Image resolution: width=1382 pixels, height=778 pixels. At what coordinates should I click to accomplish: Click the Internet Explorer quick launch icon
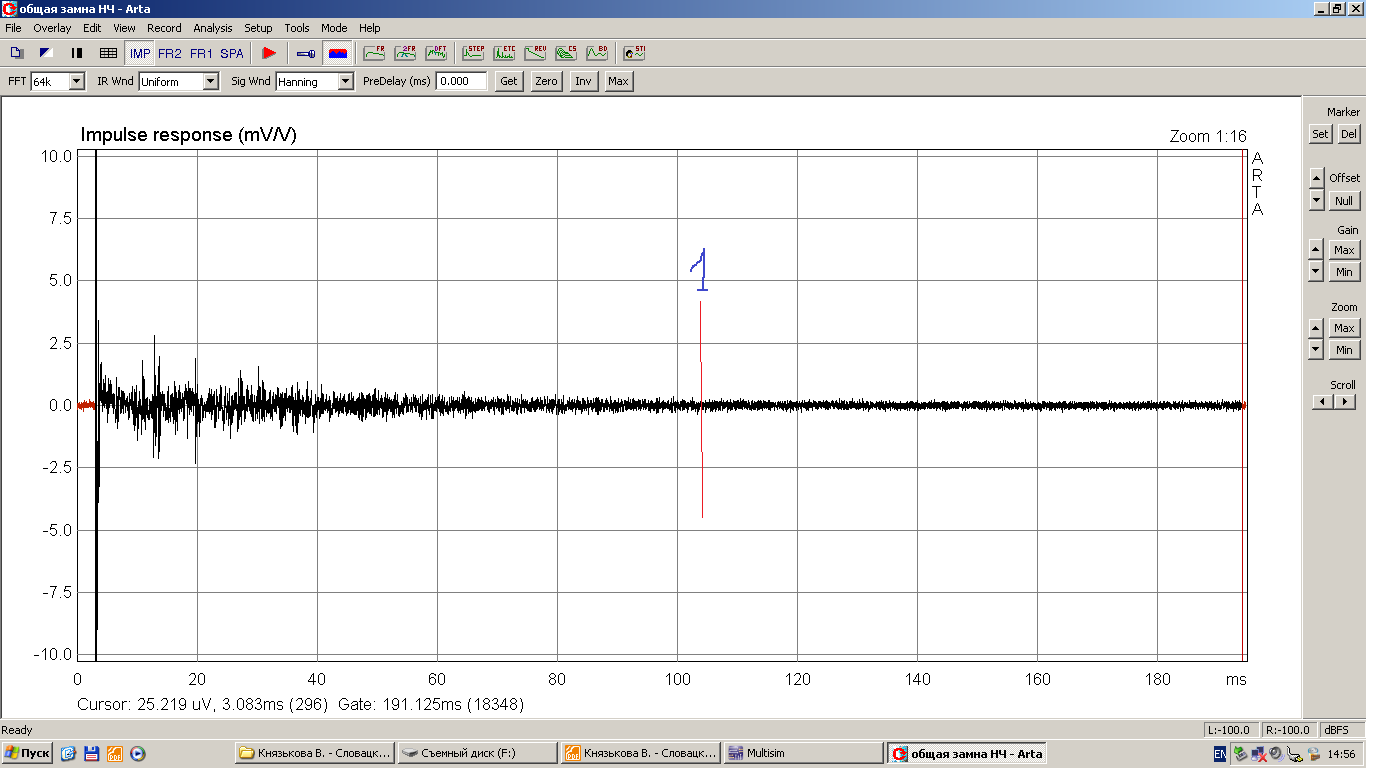pyautogui.click(x=69, y=754)
